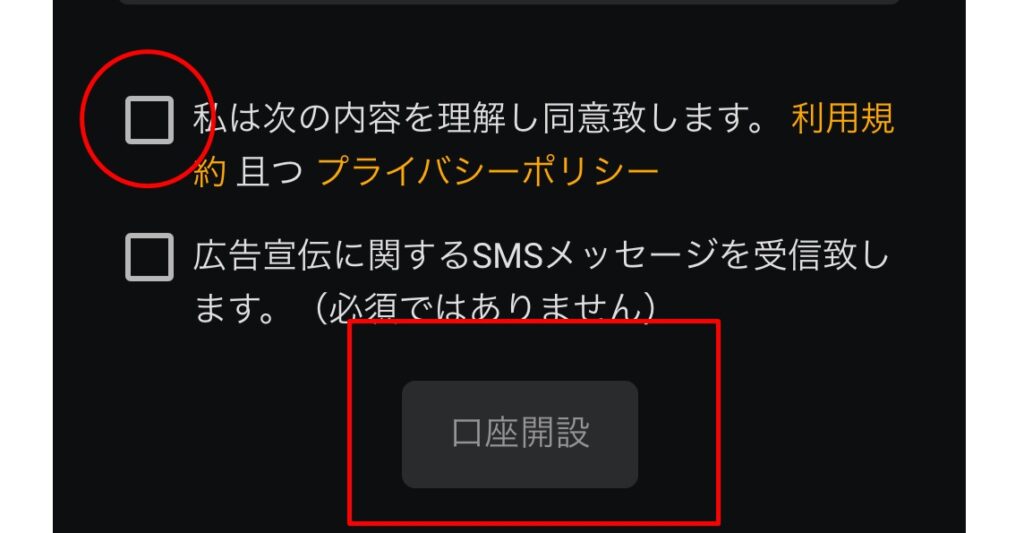Click the 口座開設 button

click(520, 434)
